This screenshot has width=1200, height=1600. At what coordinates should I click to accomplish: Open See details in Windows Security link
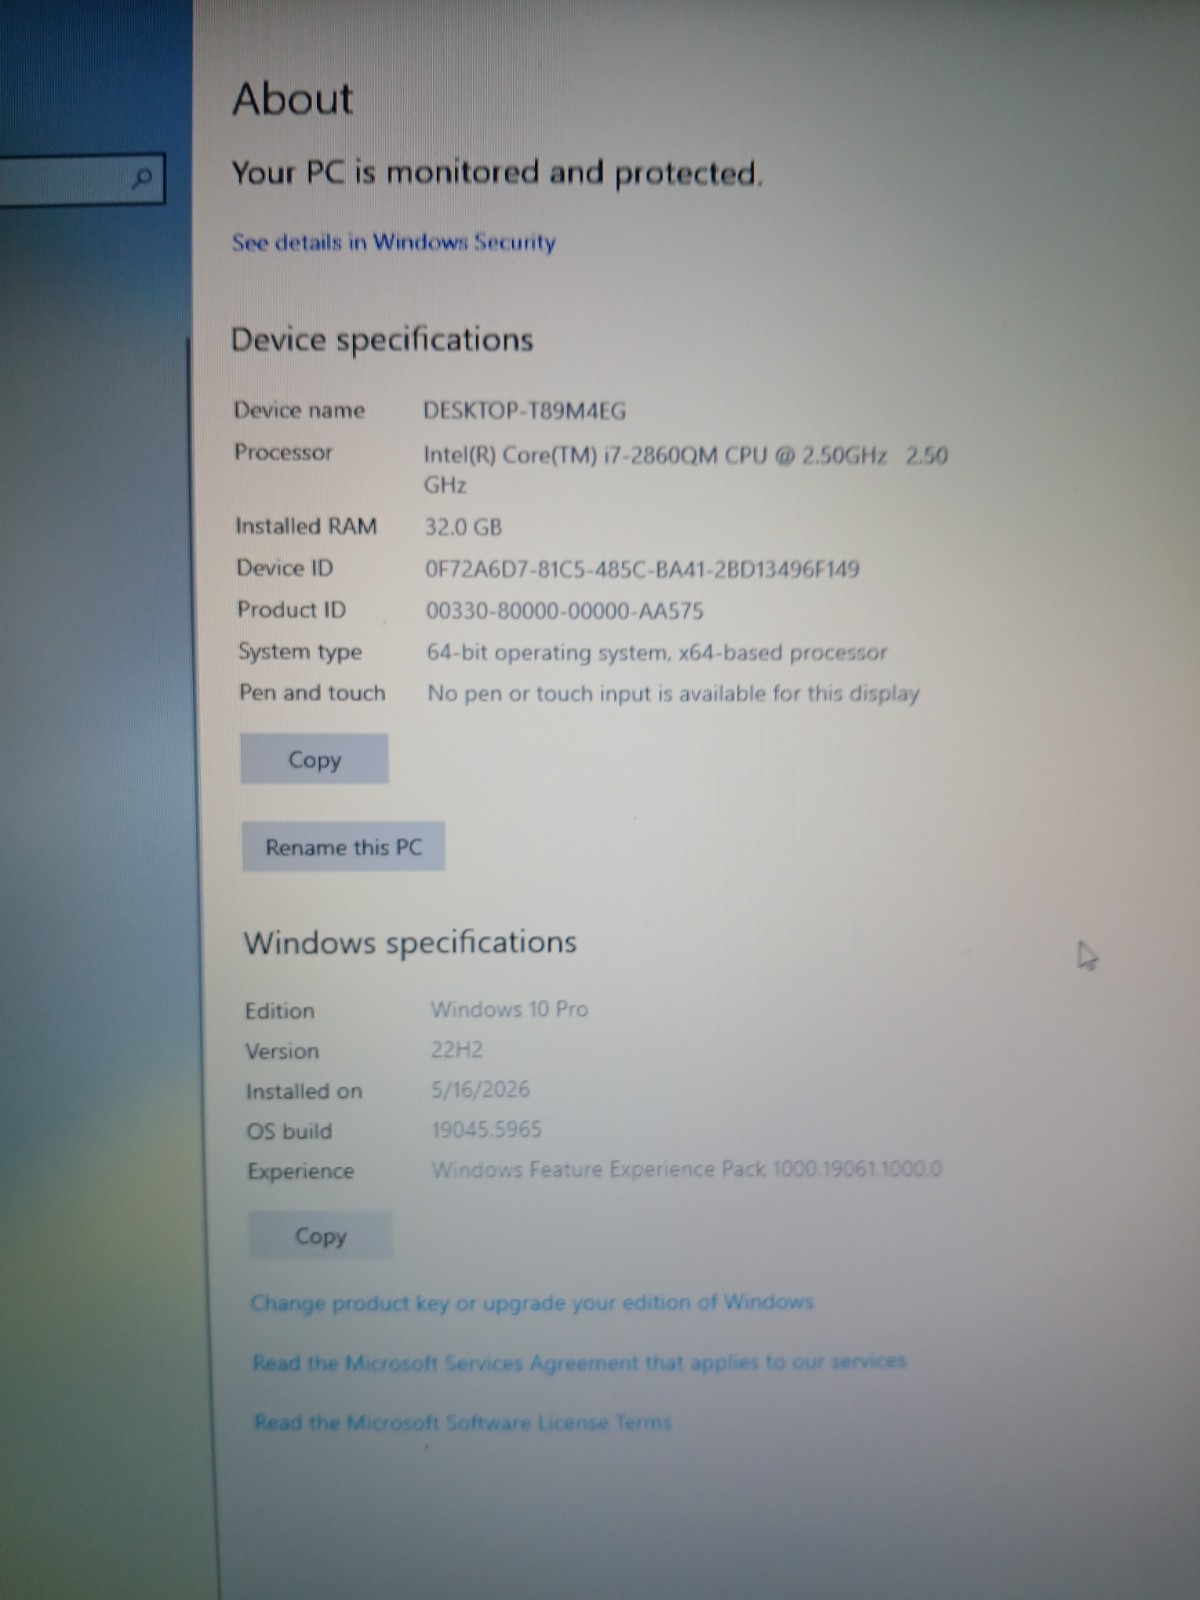coord(394,242)
